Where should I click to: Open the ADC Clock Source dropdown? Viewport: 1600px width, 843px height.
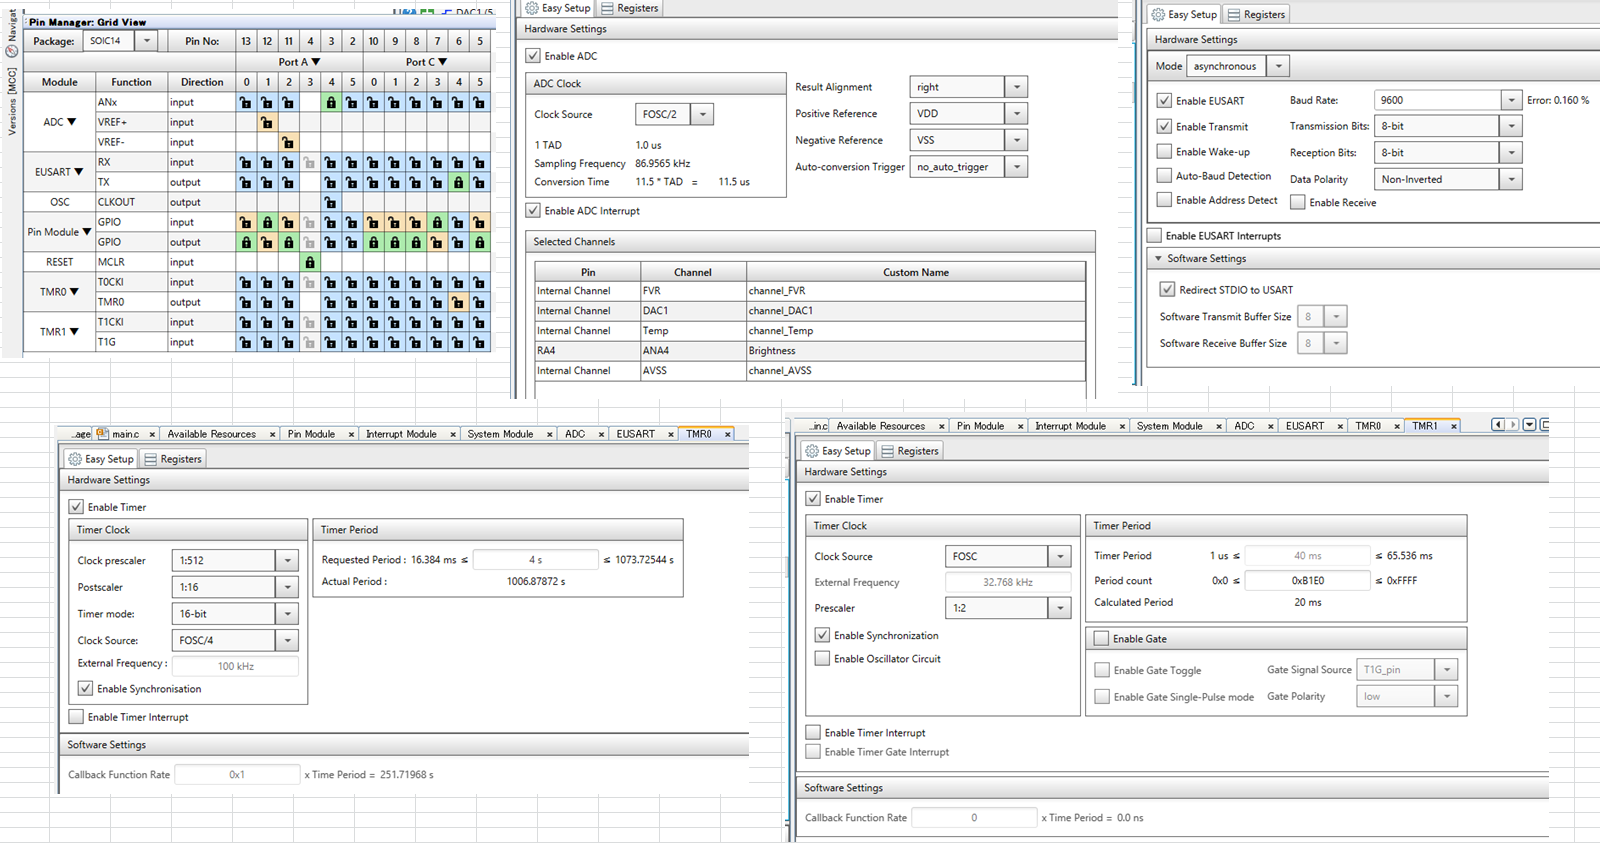click(703, 115)
